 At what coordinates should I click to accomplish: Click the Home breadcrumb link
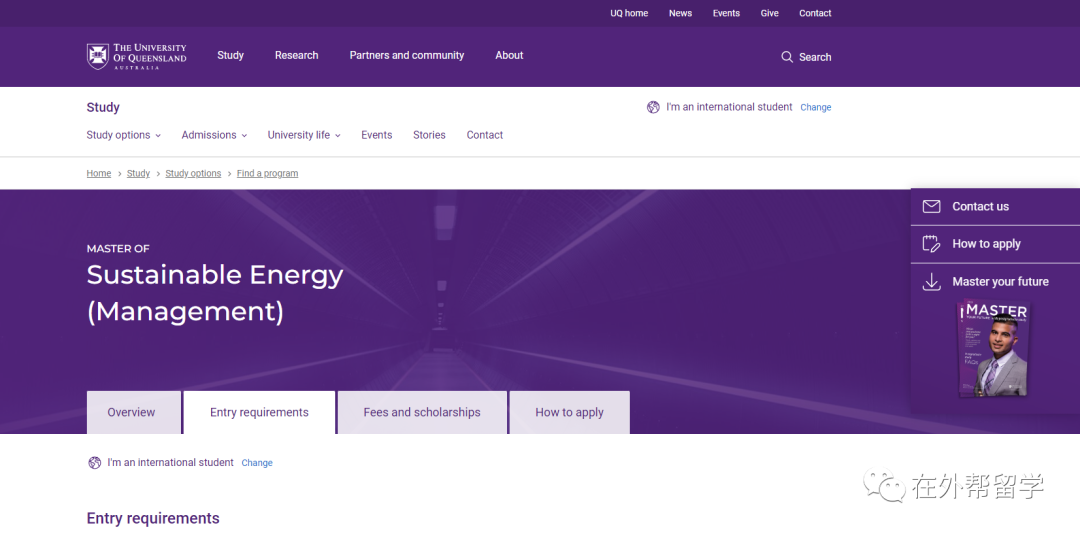point(98,174)
